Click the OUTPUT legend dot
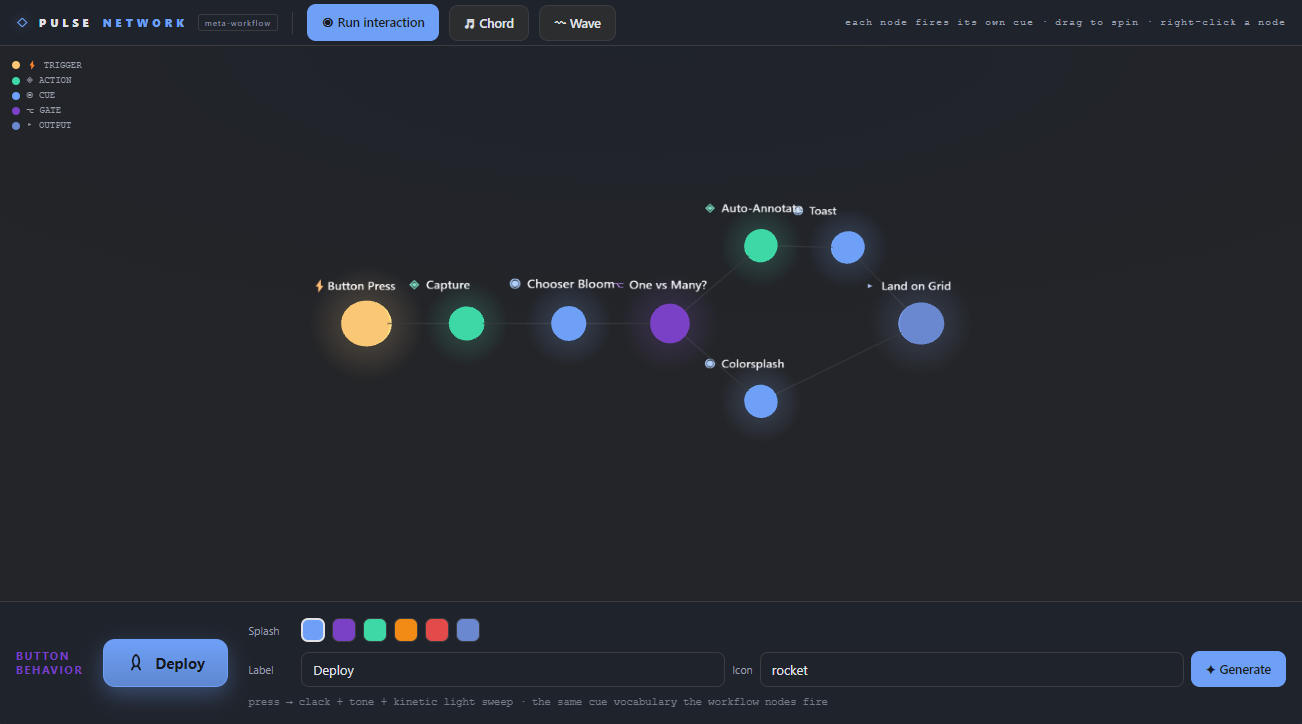The height and width of the screenshot is (724, 1302). (16, 125)
